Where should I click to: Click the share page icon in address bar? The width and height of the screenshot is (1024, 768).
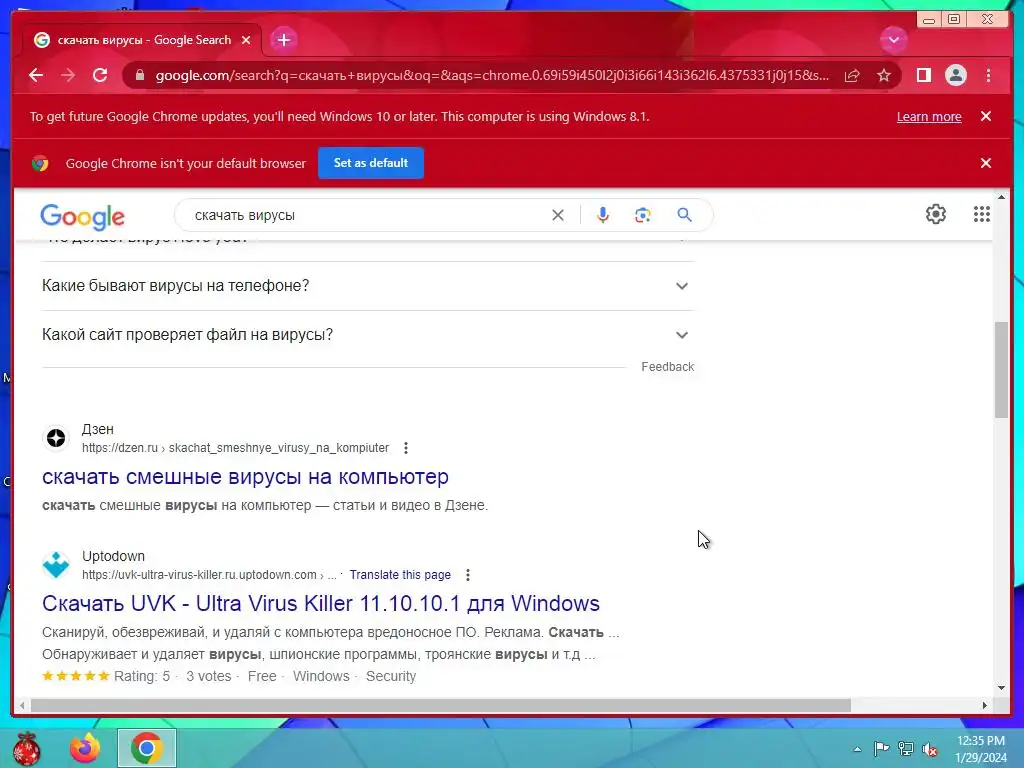click(x=852, y=75)
